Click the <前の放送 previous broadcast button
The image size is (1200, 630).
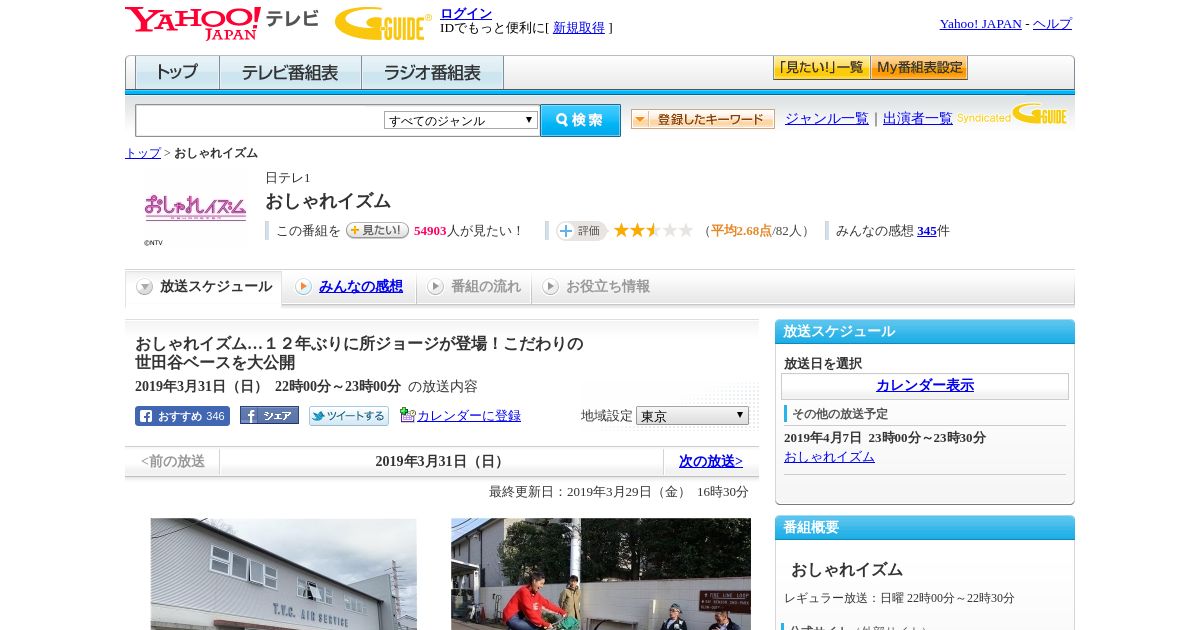tap(173, 462)
